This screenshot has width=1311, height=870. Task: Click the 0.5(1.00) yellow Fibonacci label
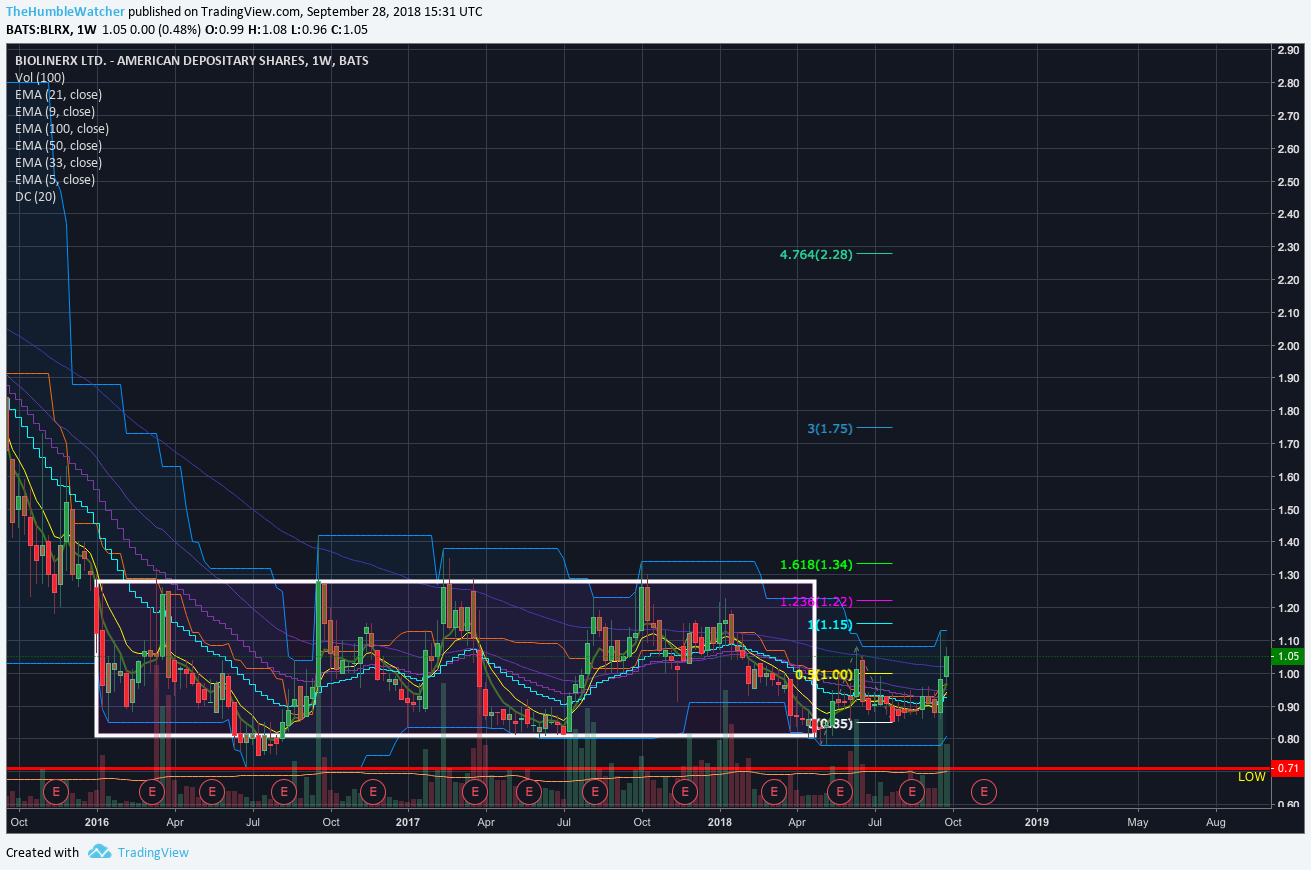[x=823, y=675]
